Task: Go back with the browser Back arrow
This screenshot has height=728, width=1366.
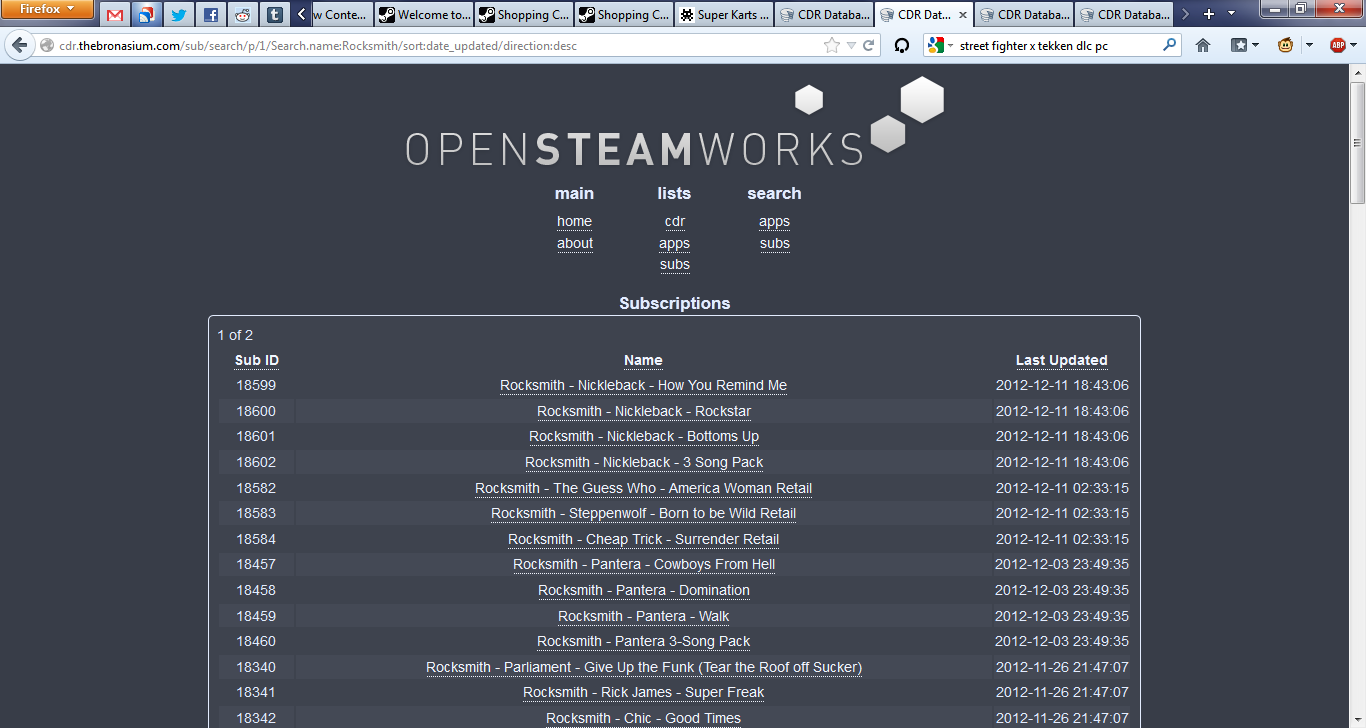Action: 19,45
